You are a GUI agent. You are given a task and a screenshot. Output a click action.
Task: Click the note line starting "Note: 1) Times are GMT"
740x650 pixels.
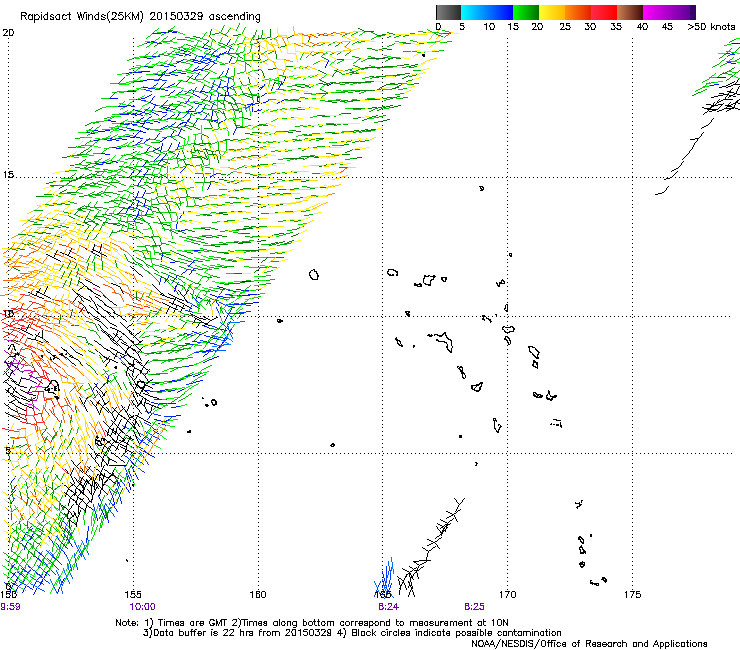point(312,623)
